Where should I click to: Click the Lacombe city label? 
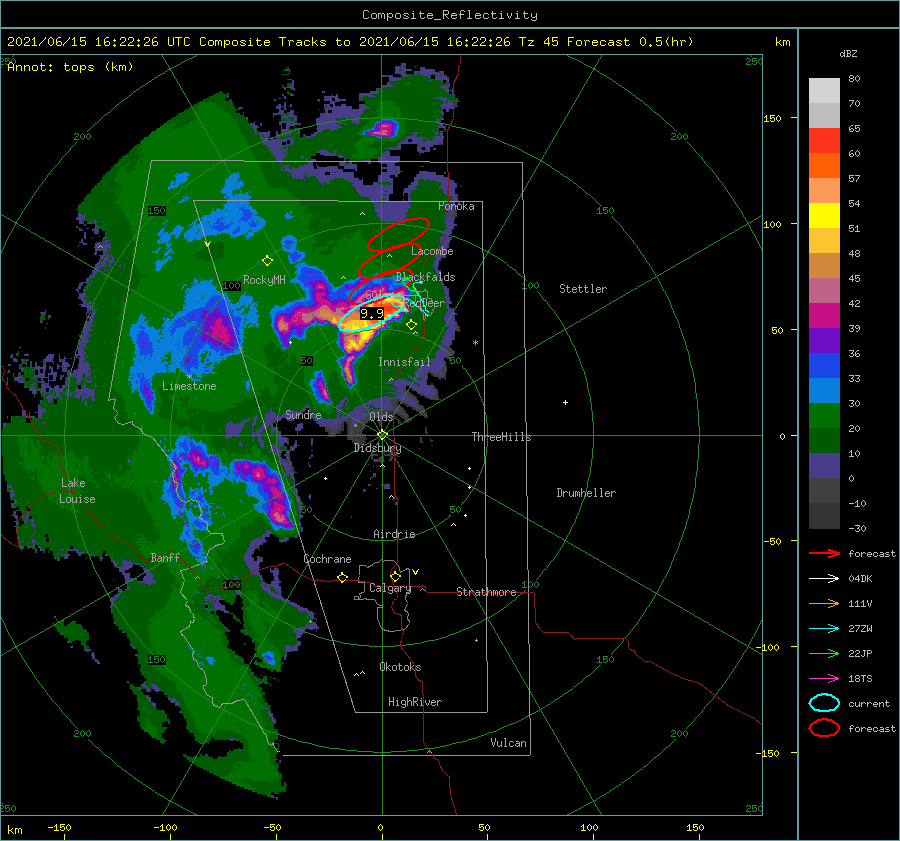click(432, 251)
